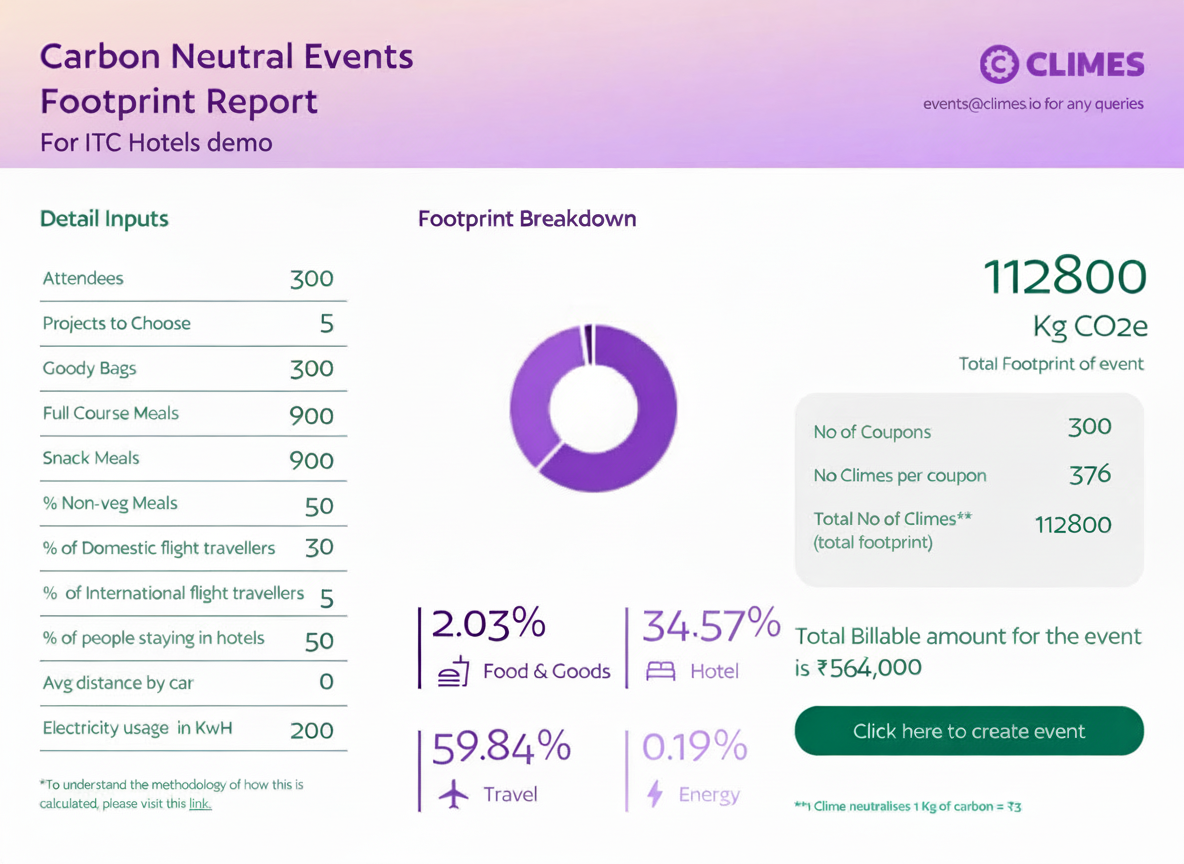The width and height of the screenshot is (1184, 864).
Task: Click the '% Non-veg Meals' label
Action: (109, 503)
